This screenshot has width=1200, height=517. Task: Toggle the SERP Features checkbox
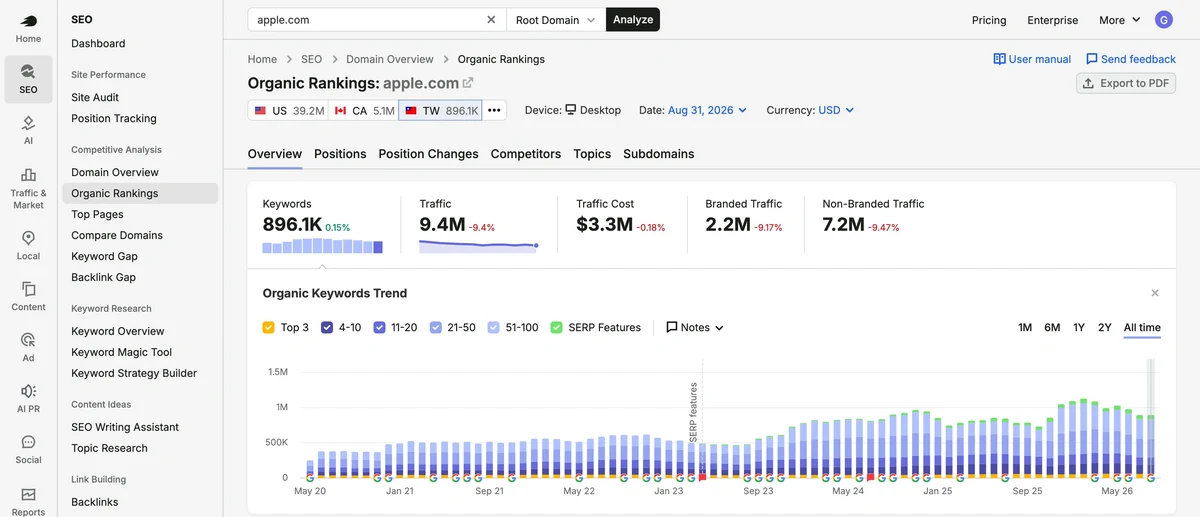[x=557, y=327]
